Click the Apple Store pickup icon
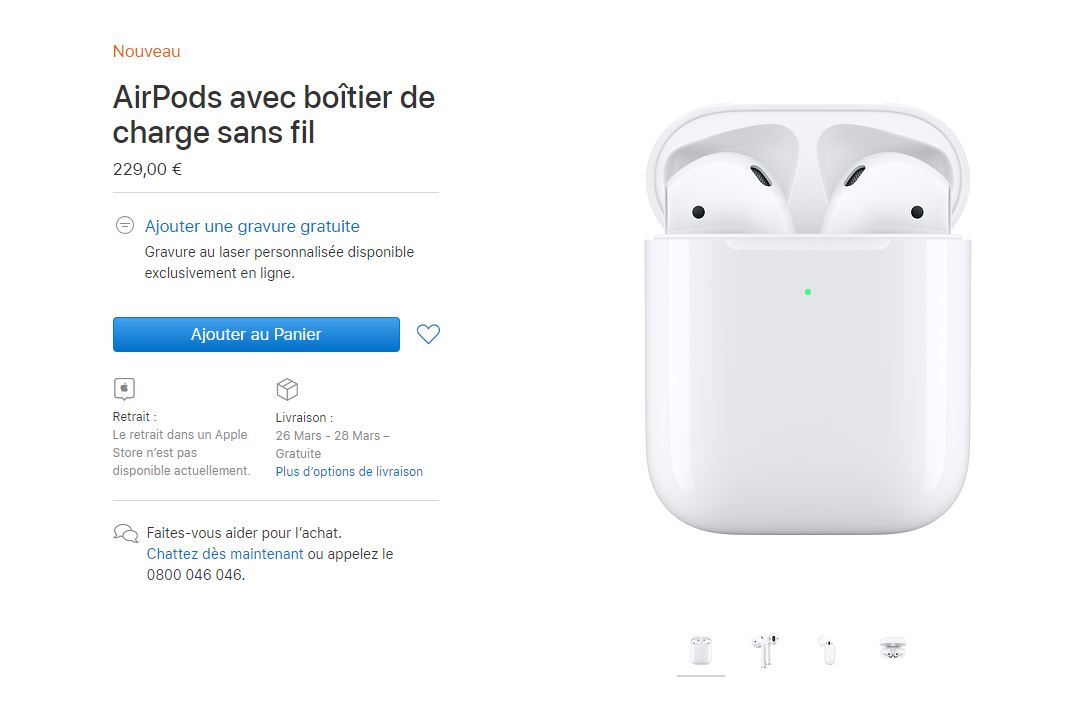 tap(124, 389)
